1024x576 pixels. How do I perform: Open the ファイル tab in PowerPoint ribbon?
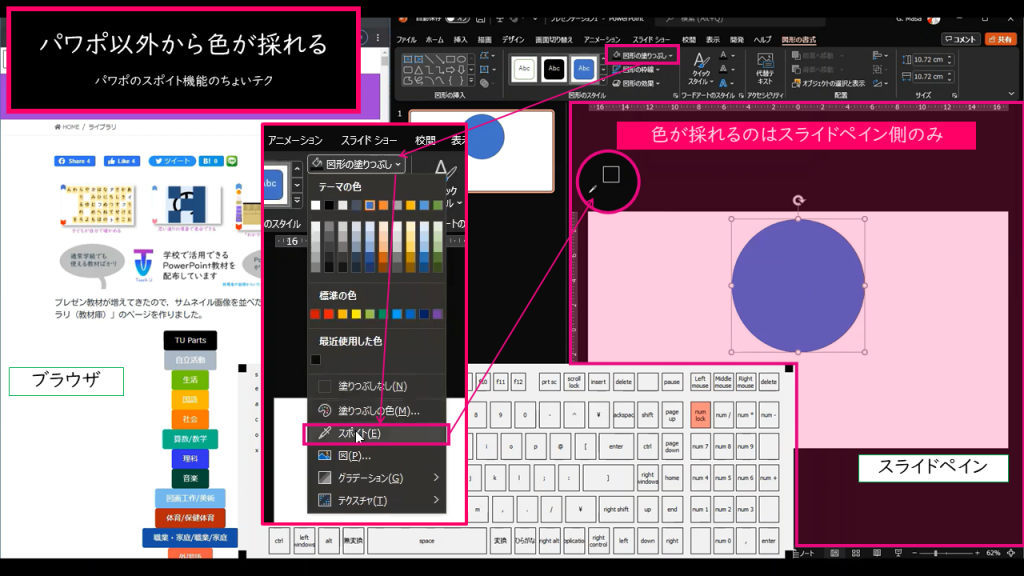406,40
